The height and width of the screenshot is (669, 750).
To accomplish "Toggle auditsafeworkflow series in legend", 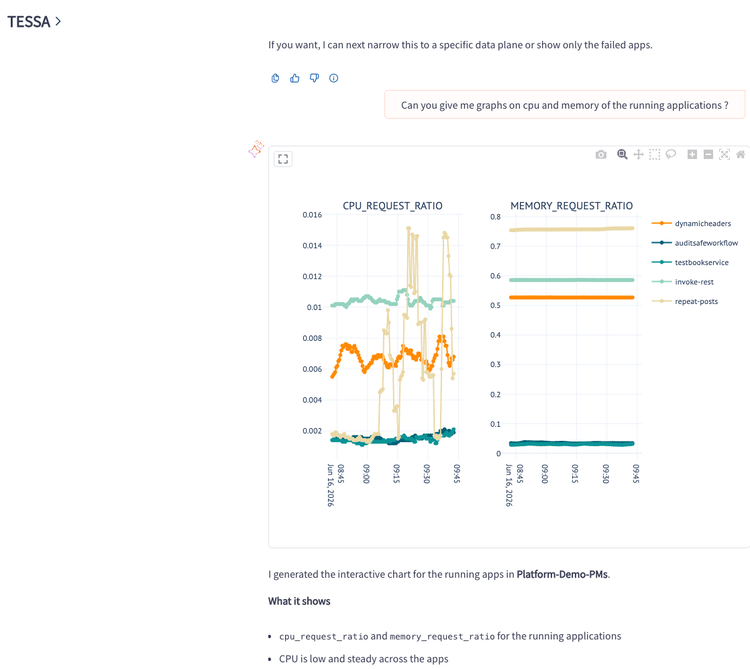I will (x=695, y=243).
